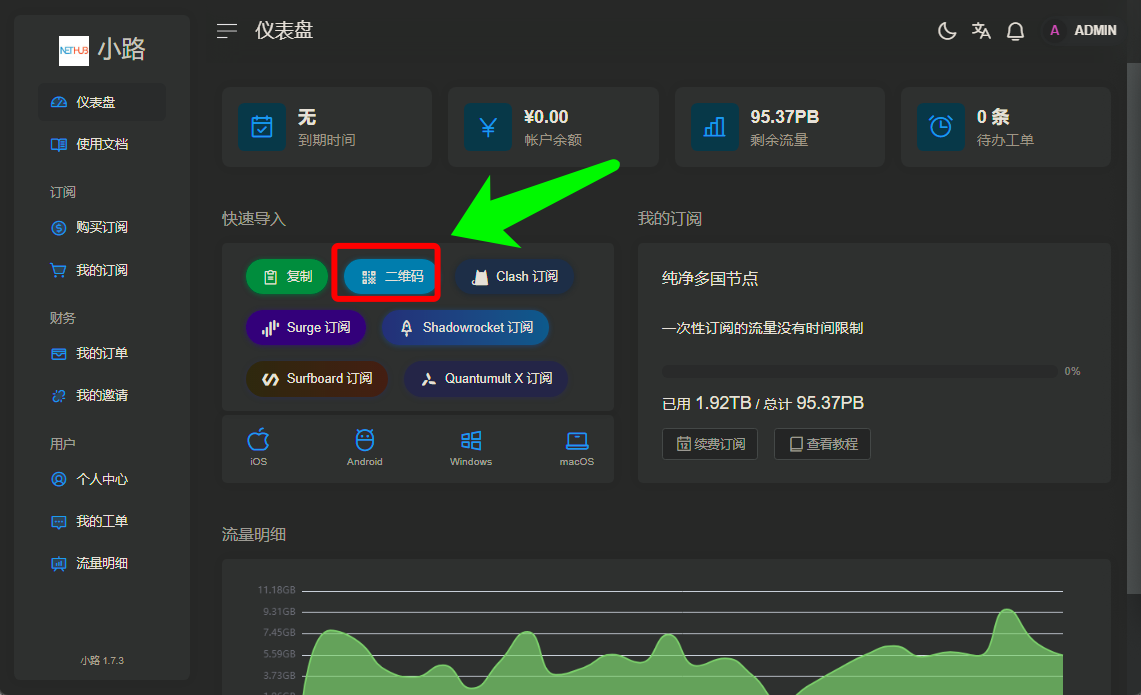
Task: Import via Quantumult X 订阅 button
Action: click(486, 379)
